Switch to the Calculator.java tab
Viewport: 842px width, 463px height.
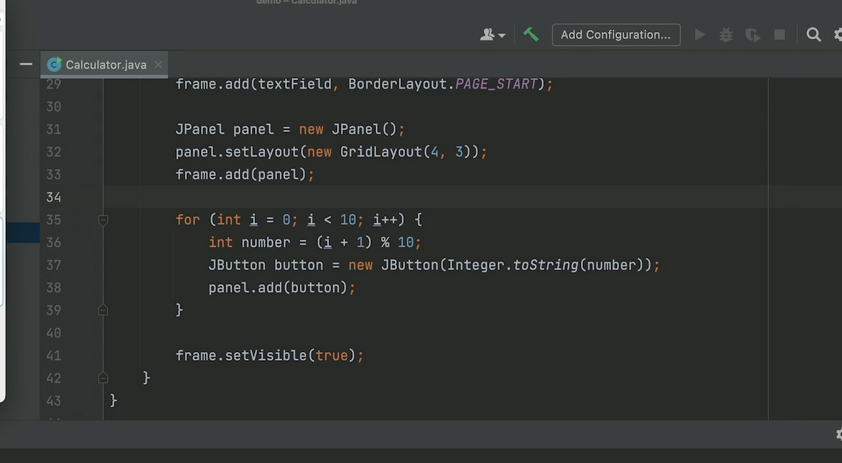[105, 64]
